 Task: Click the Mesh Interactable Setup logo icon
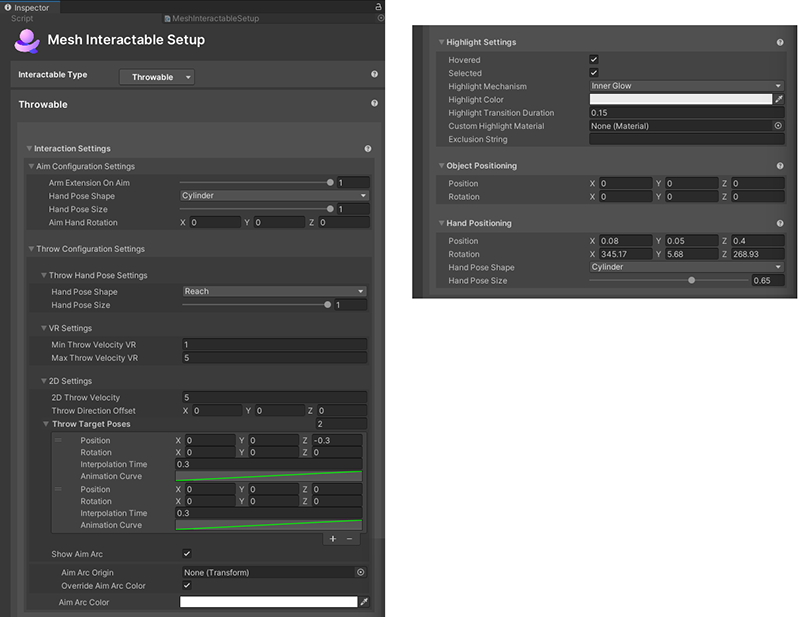pyautogui.click(x=27, y=41)
